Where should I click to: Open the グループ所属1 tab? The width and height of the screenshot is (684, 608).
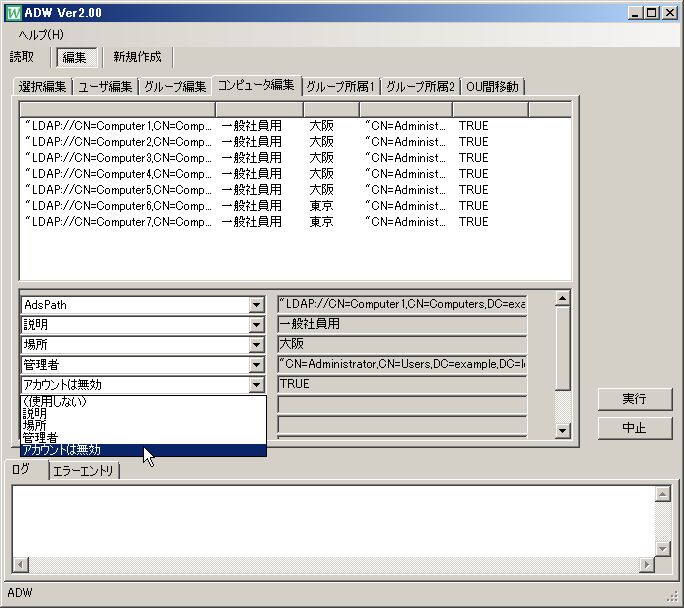[341, 86]
